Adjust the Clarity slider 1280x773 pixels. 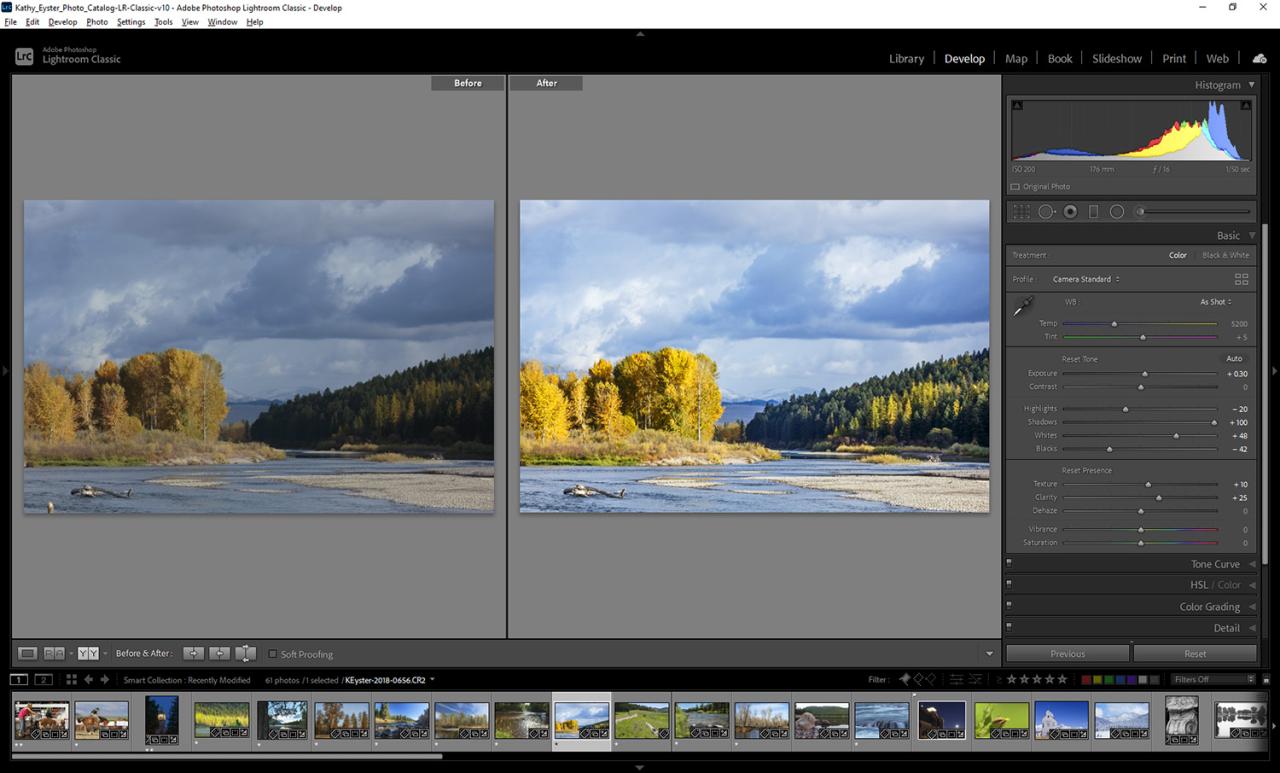click(1140, 497)
